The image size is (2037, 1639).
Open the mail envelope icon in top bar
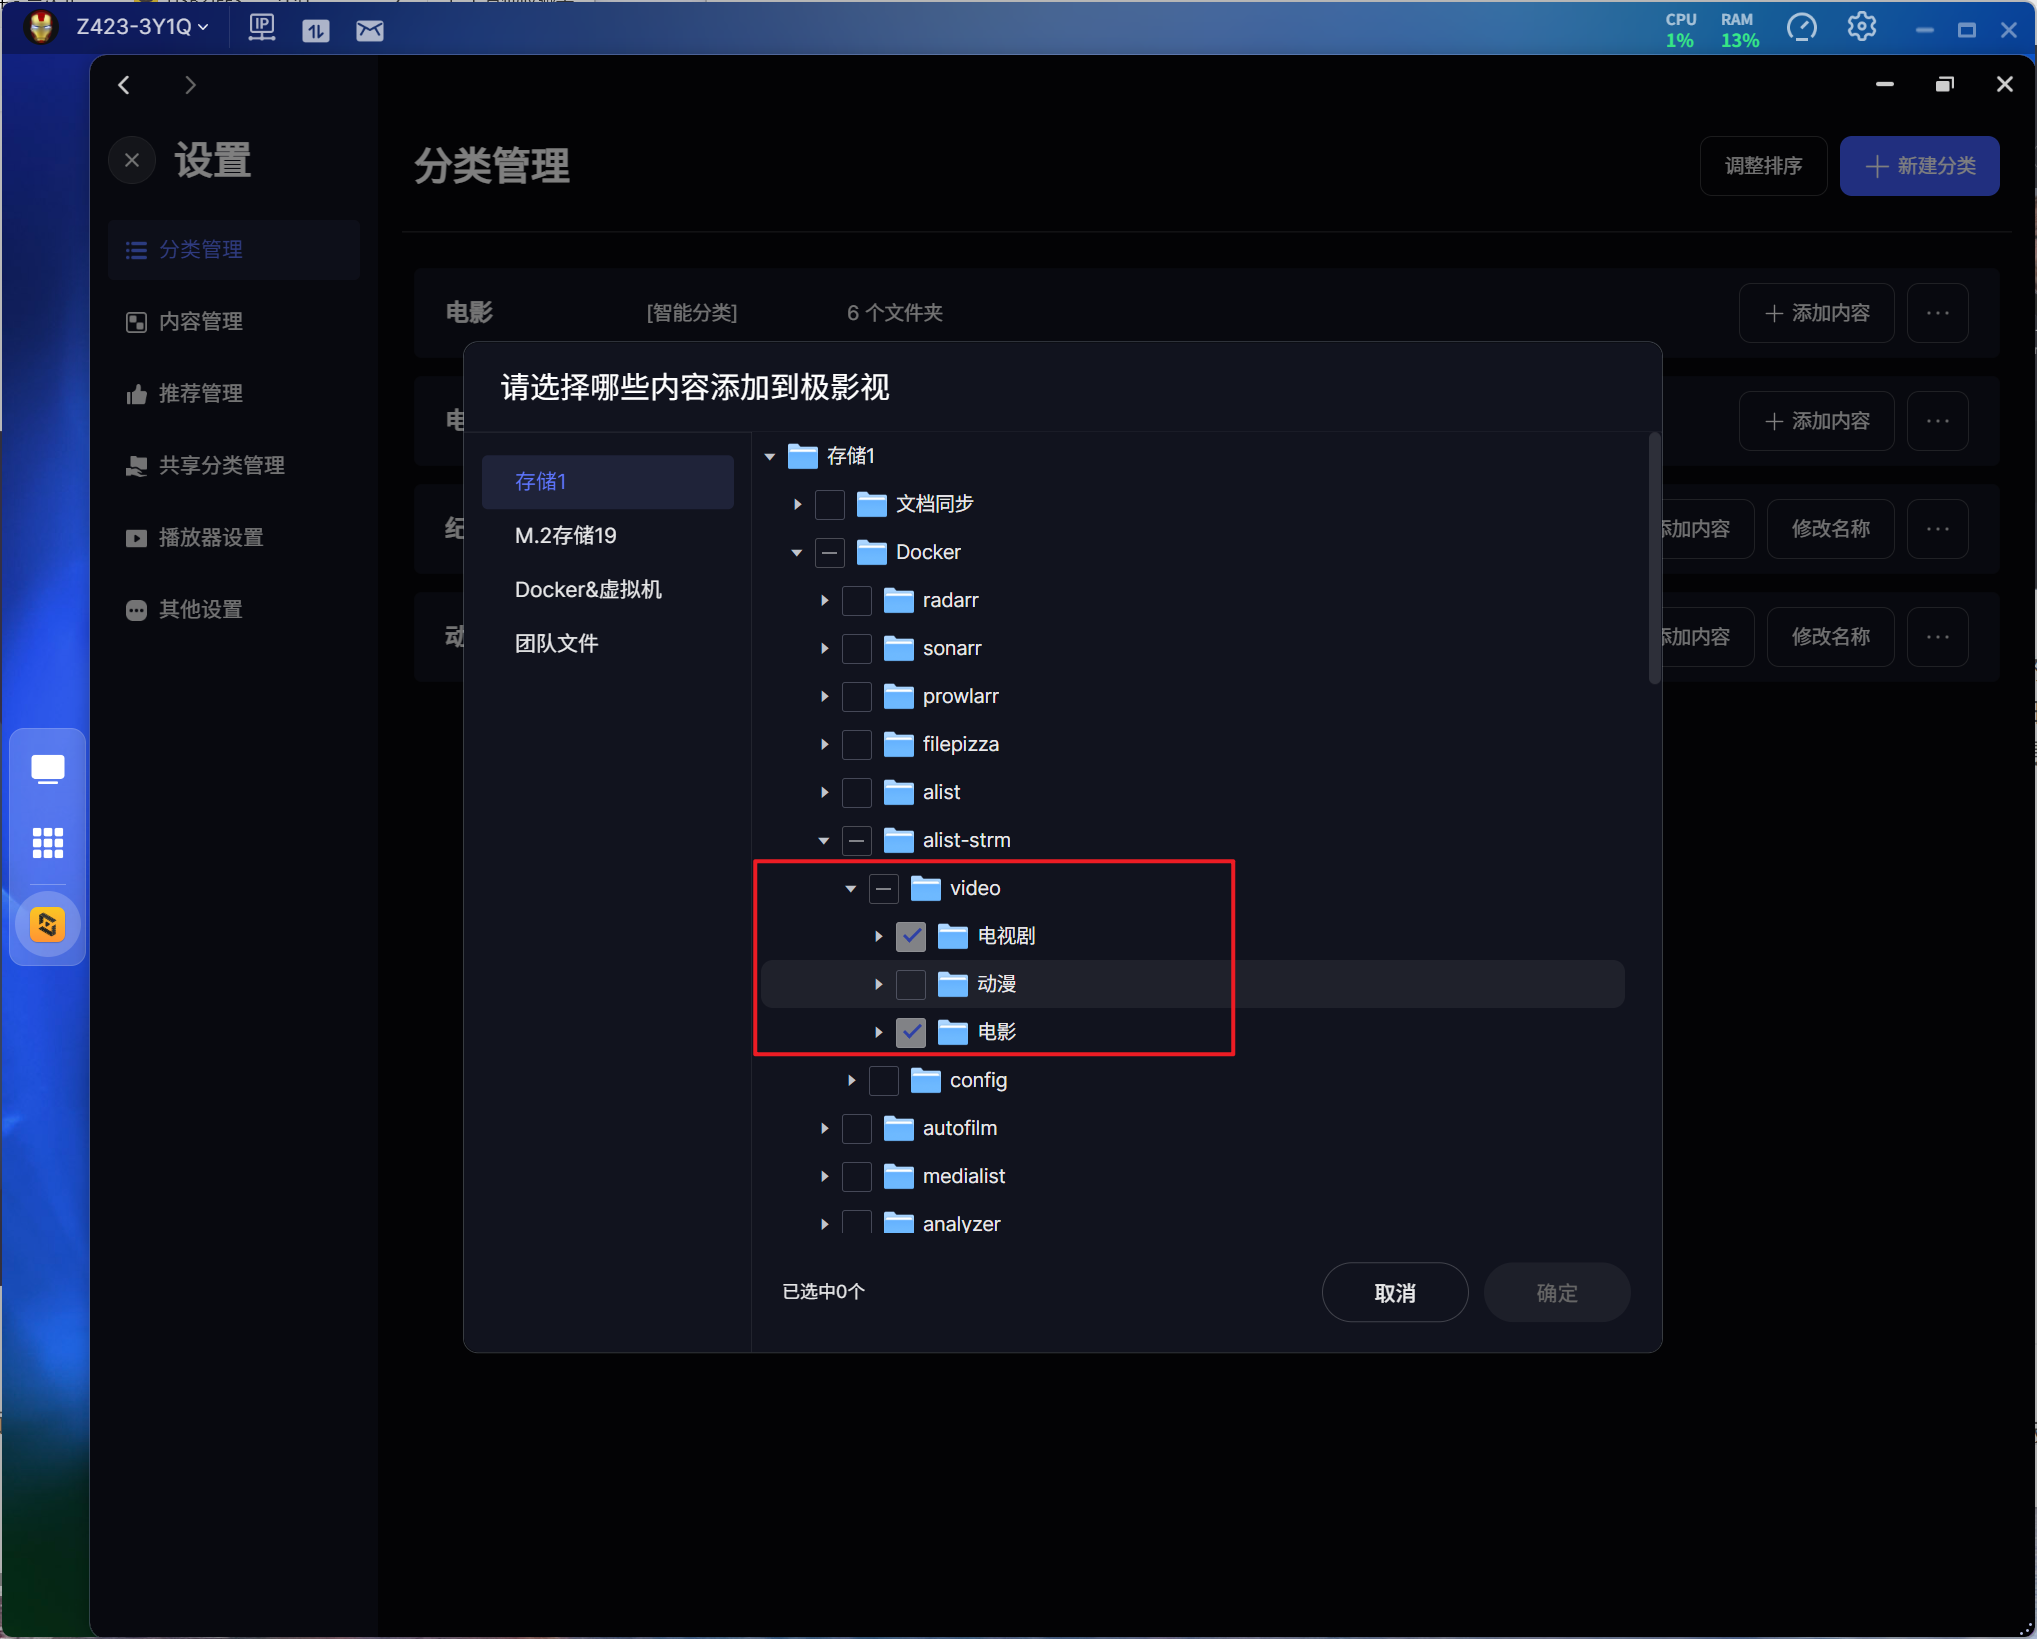point(369,30)
